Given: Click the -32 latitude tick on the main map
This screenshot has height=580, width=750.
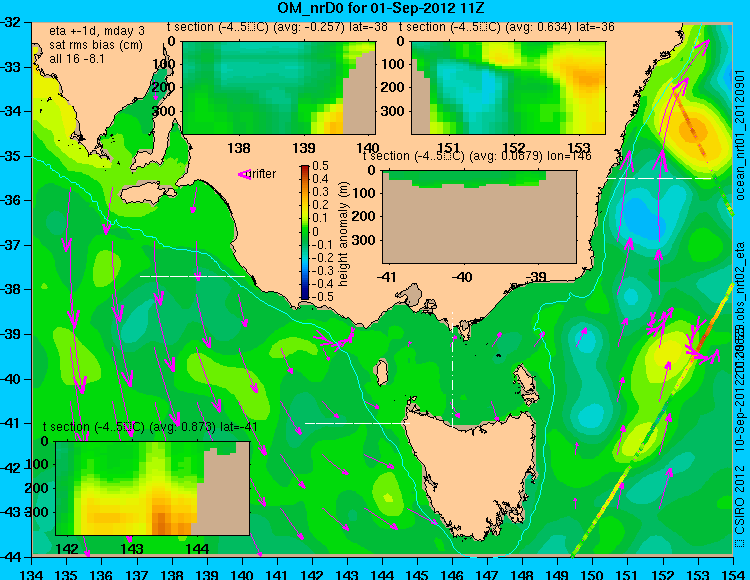Looking at the screenshot, I should (x=11, y=22).
